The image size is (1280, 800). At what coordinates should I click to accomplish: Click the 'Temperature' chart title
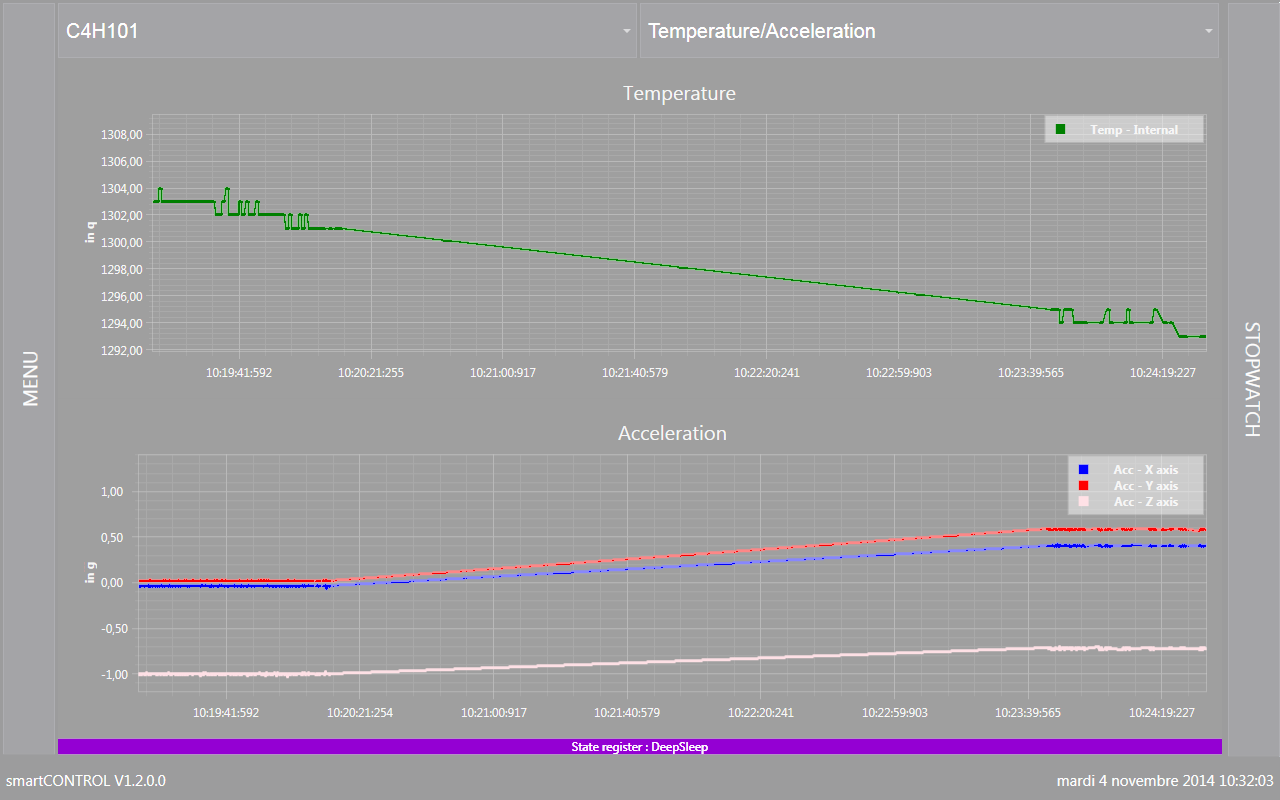(679, 93)
